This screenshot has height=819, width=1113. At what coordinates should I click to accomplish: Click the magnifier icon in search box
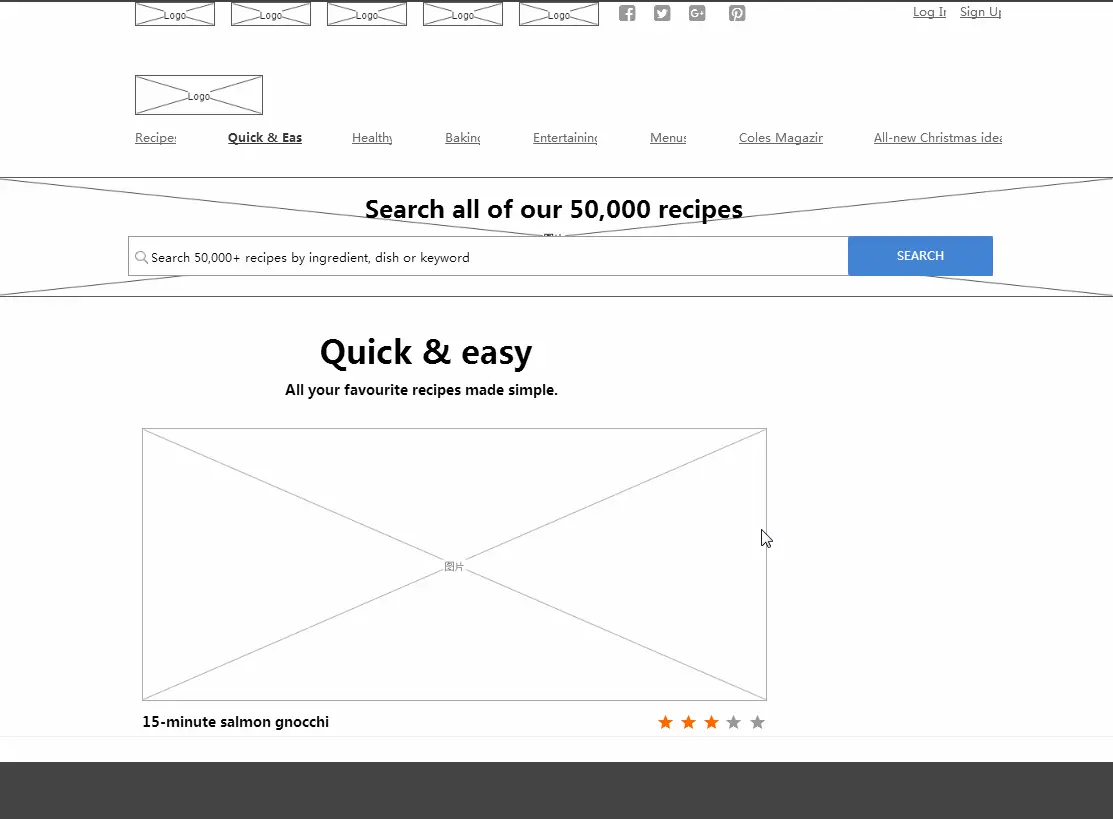click(x=141, y=257)
